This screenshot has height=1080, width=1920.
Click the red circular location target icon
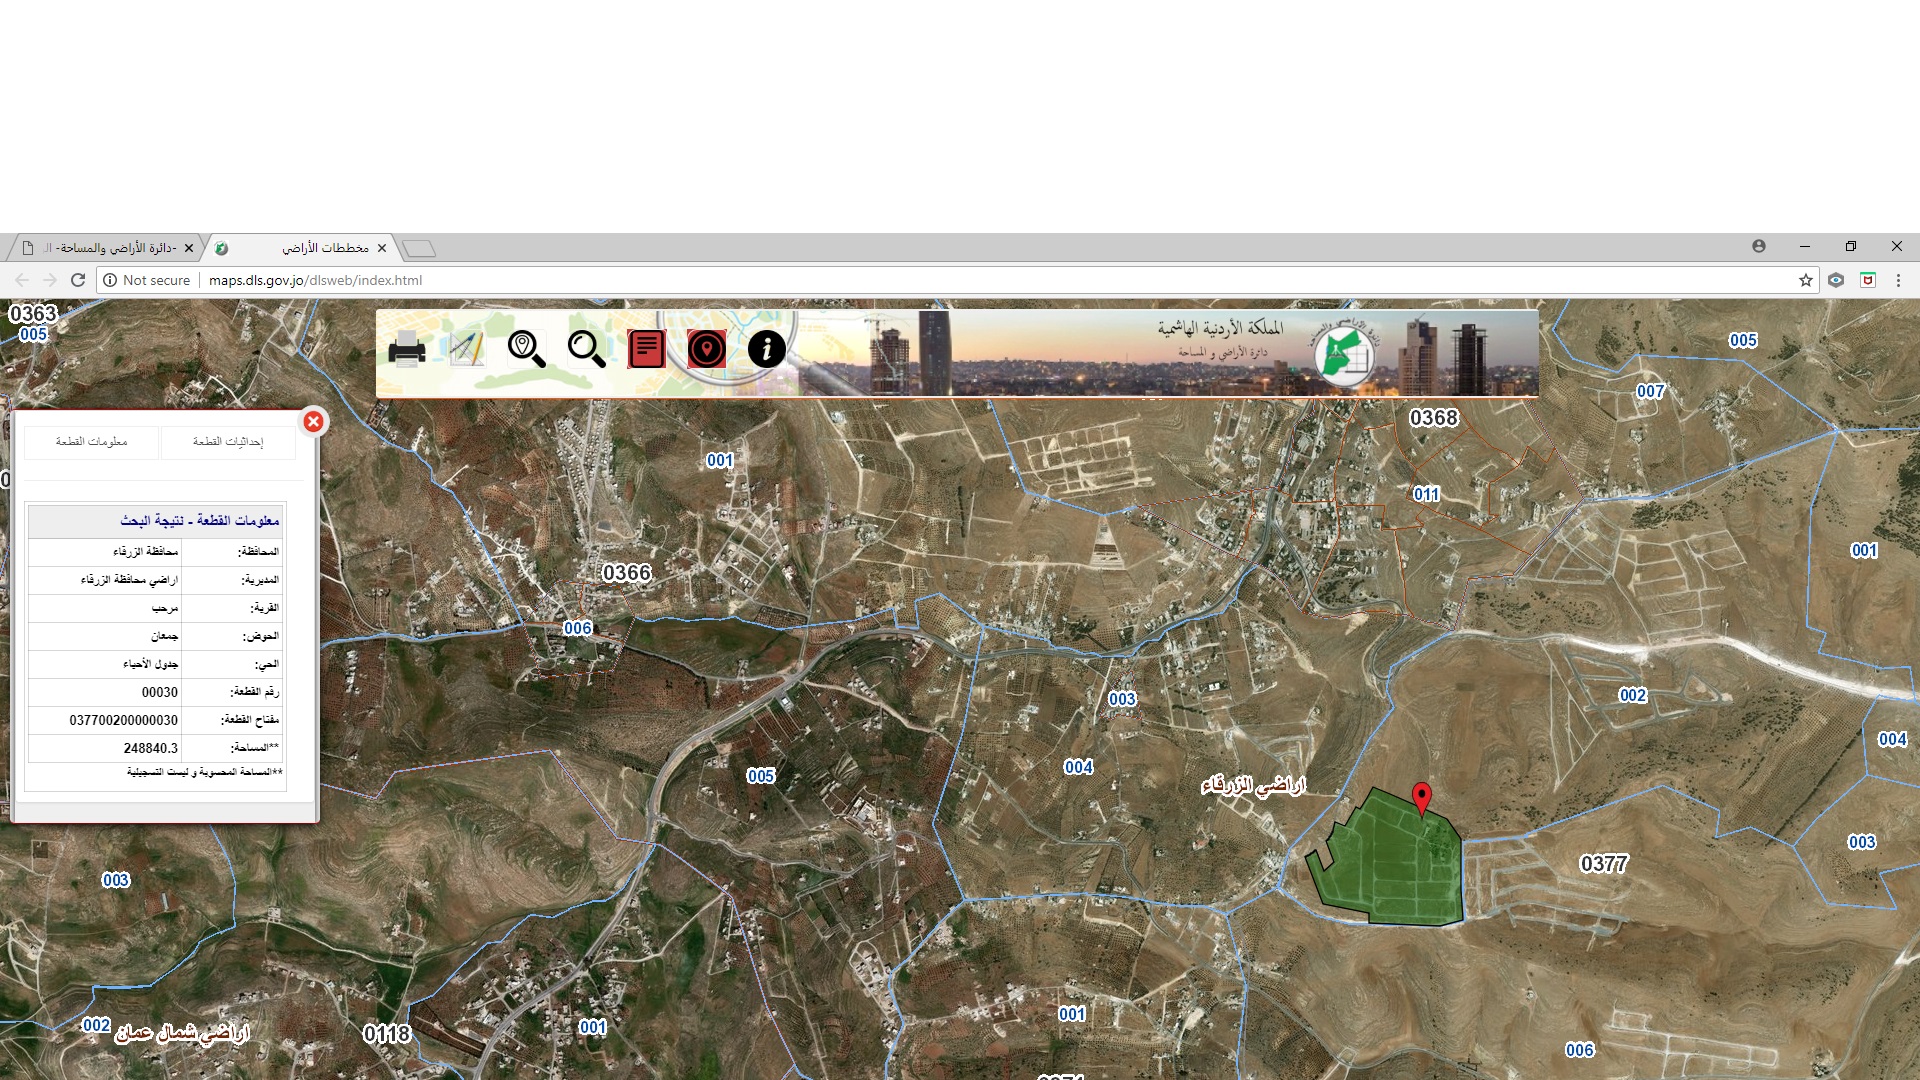tap(706, 349)
